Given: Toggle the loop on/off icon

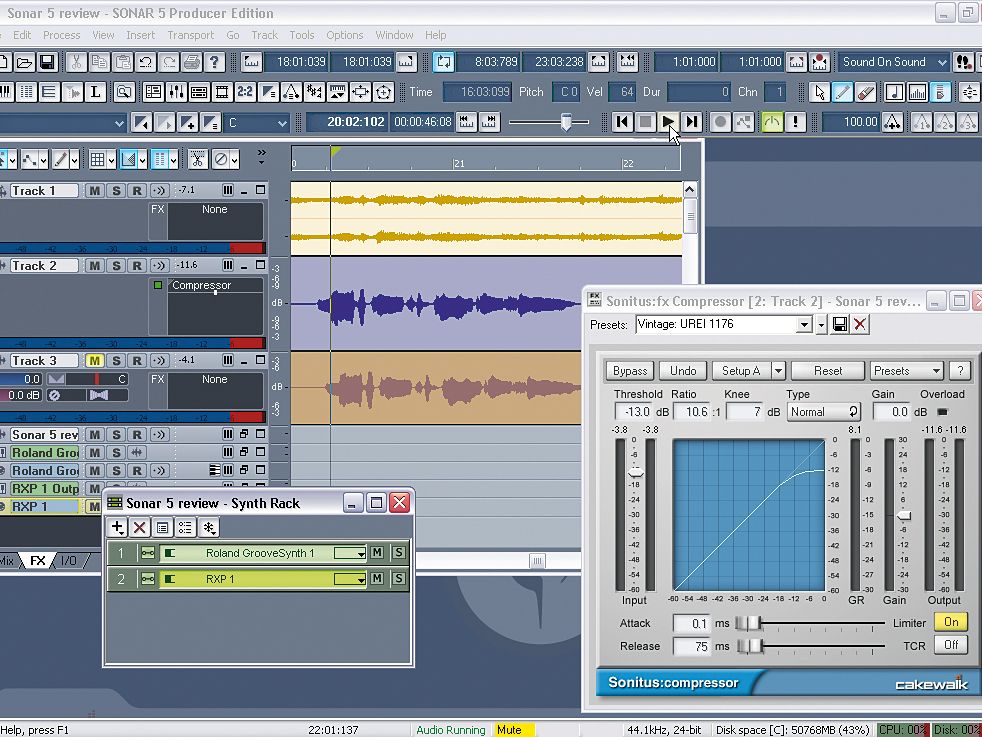Looking at the screenshot, I should [443, 62].
